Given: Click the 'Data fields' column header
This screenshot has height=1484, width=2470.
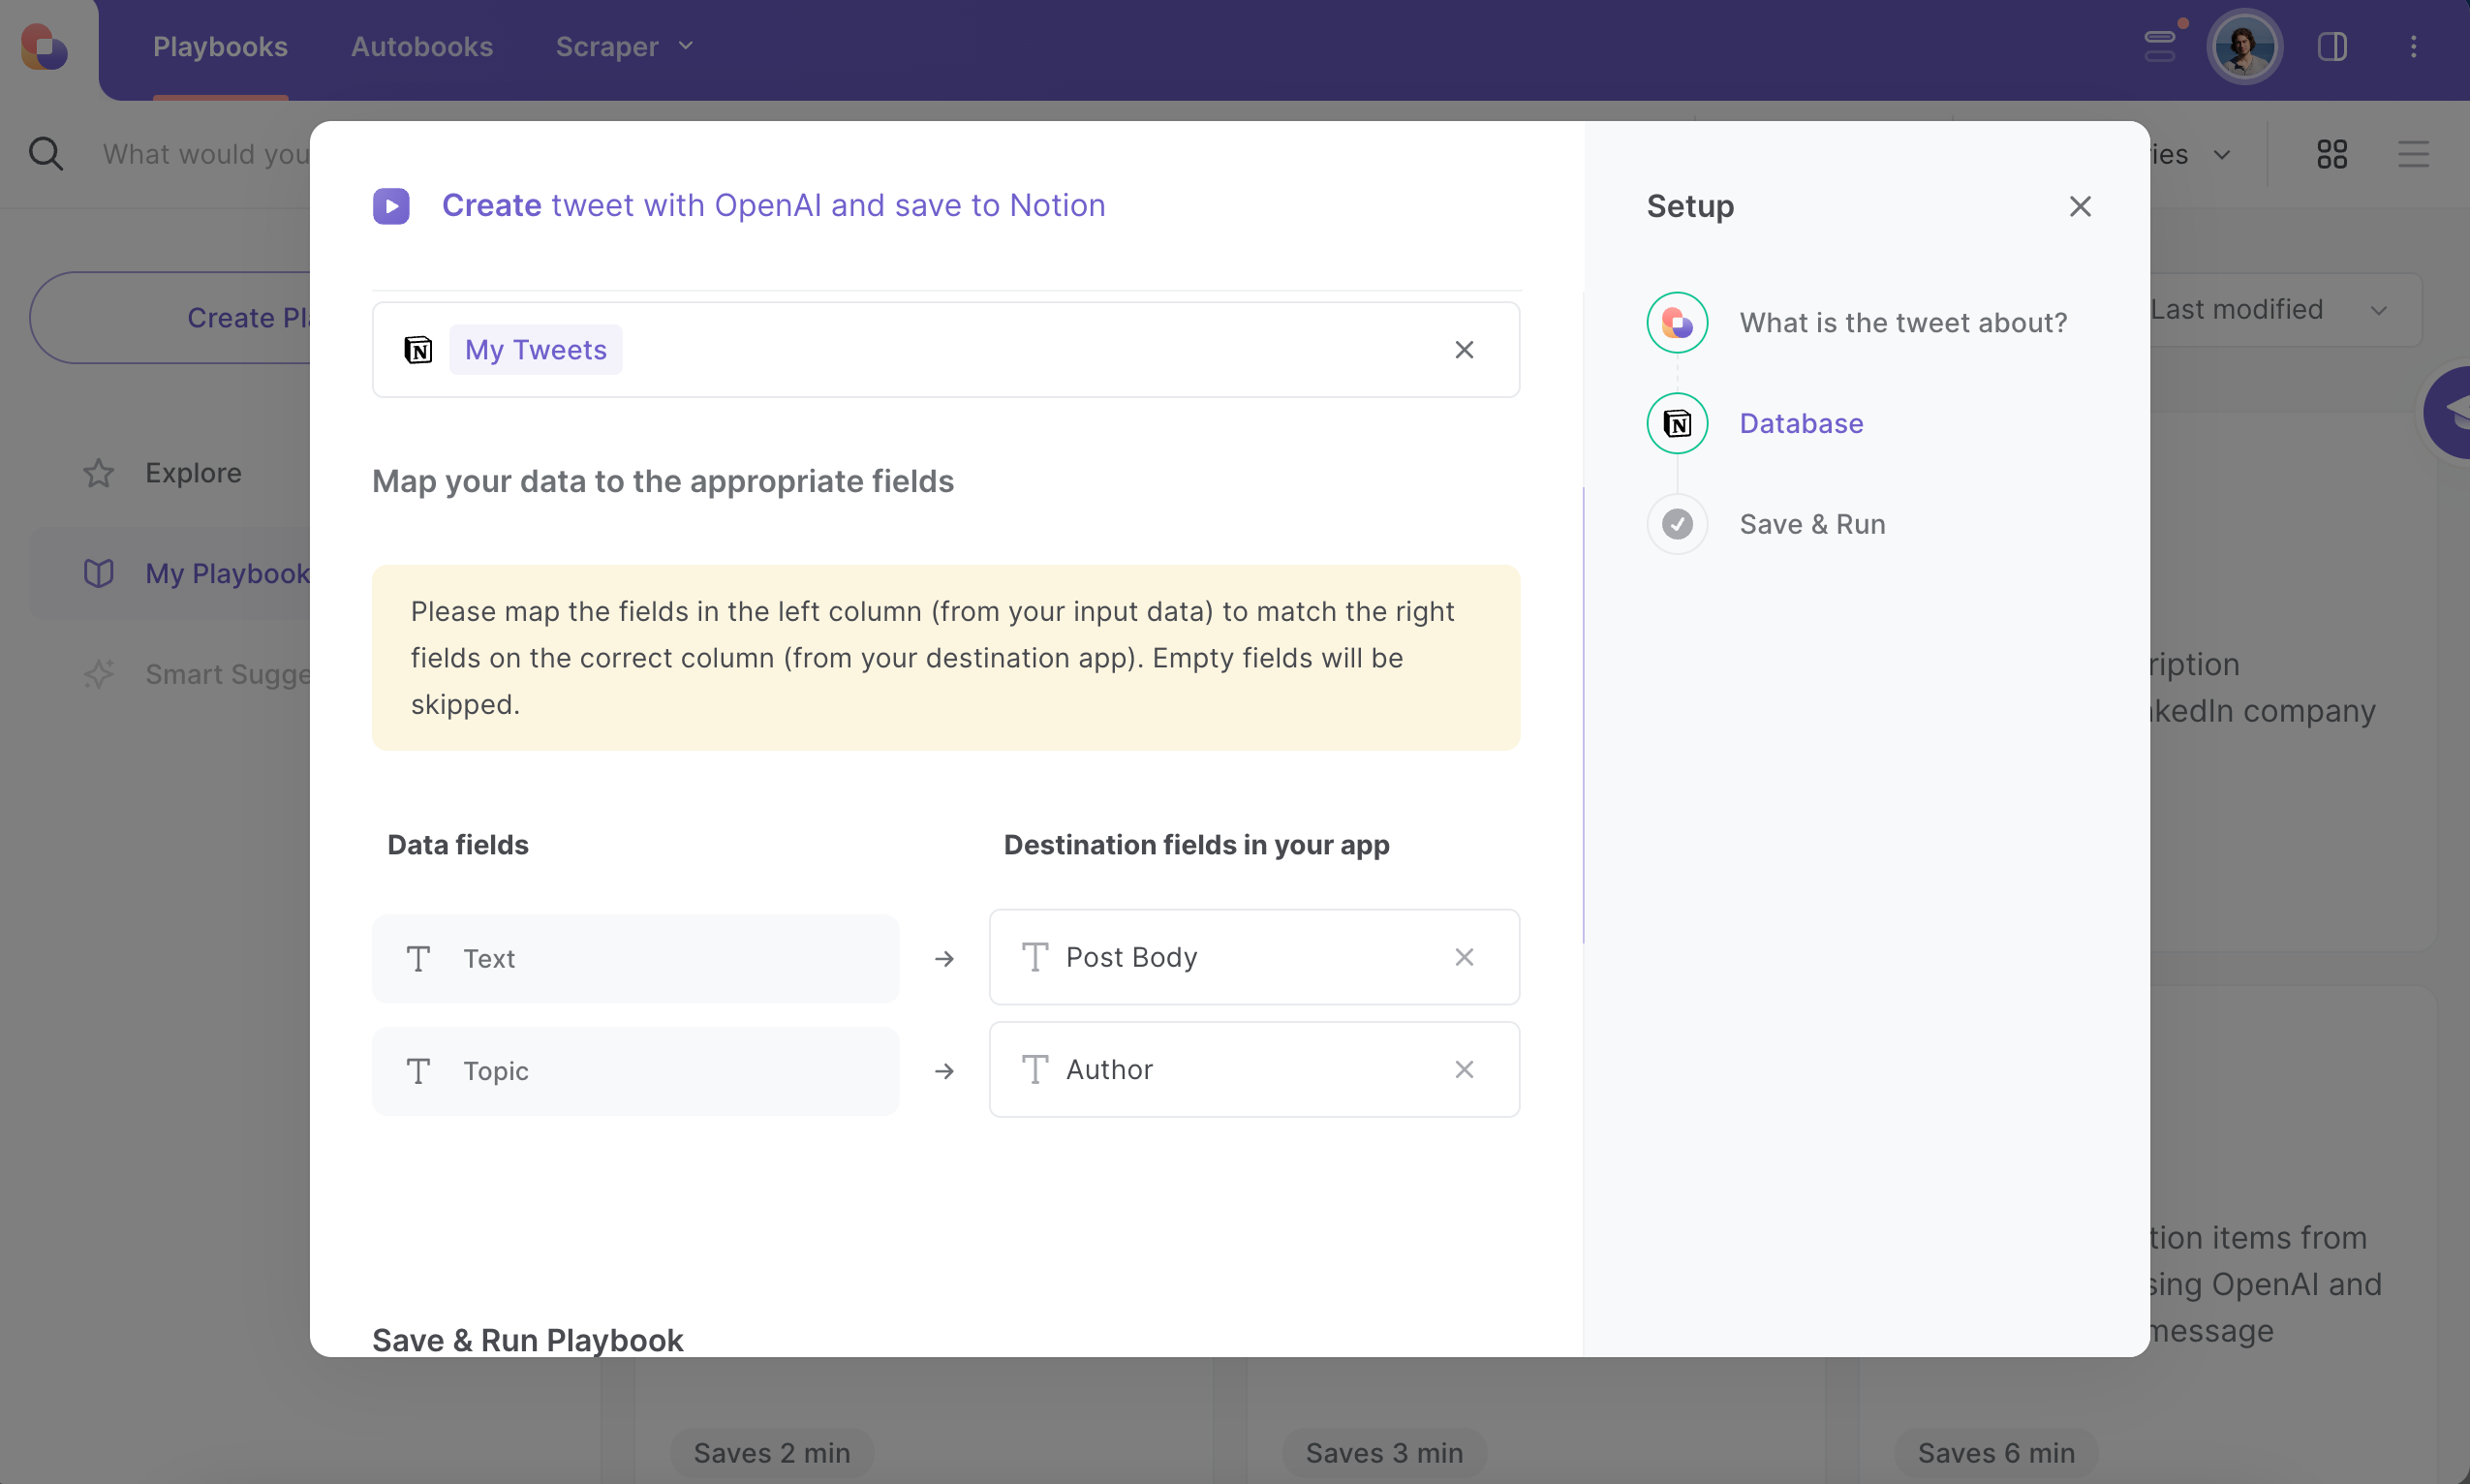Looking at the screenshot, I should tap(458, 845).
